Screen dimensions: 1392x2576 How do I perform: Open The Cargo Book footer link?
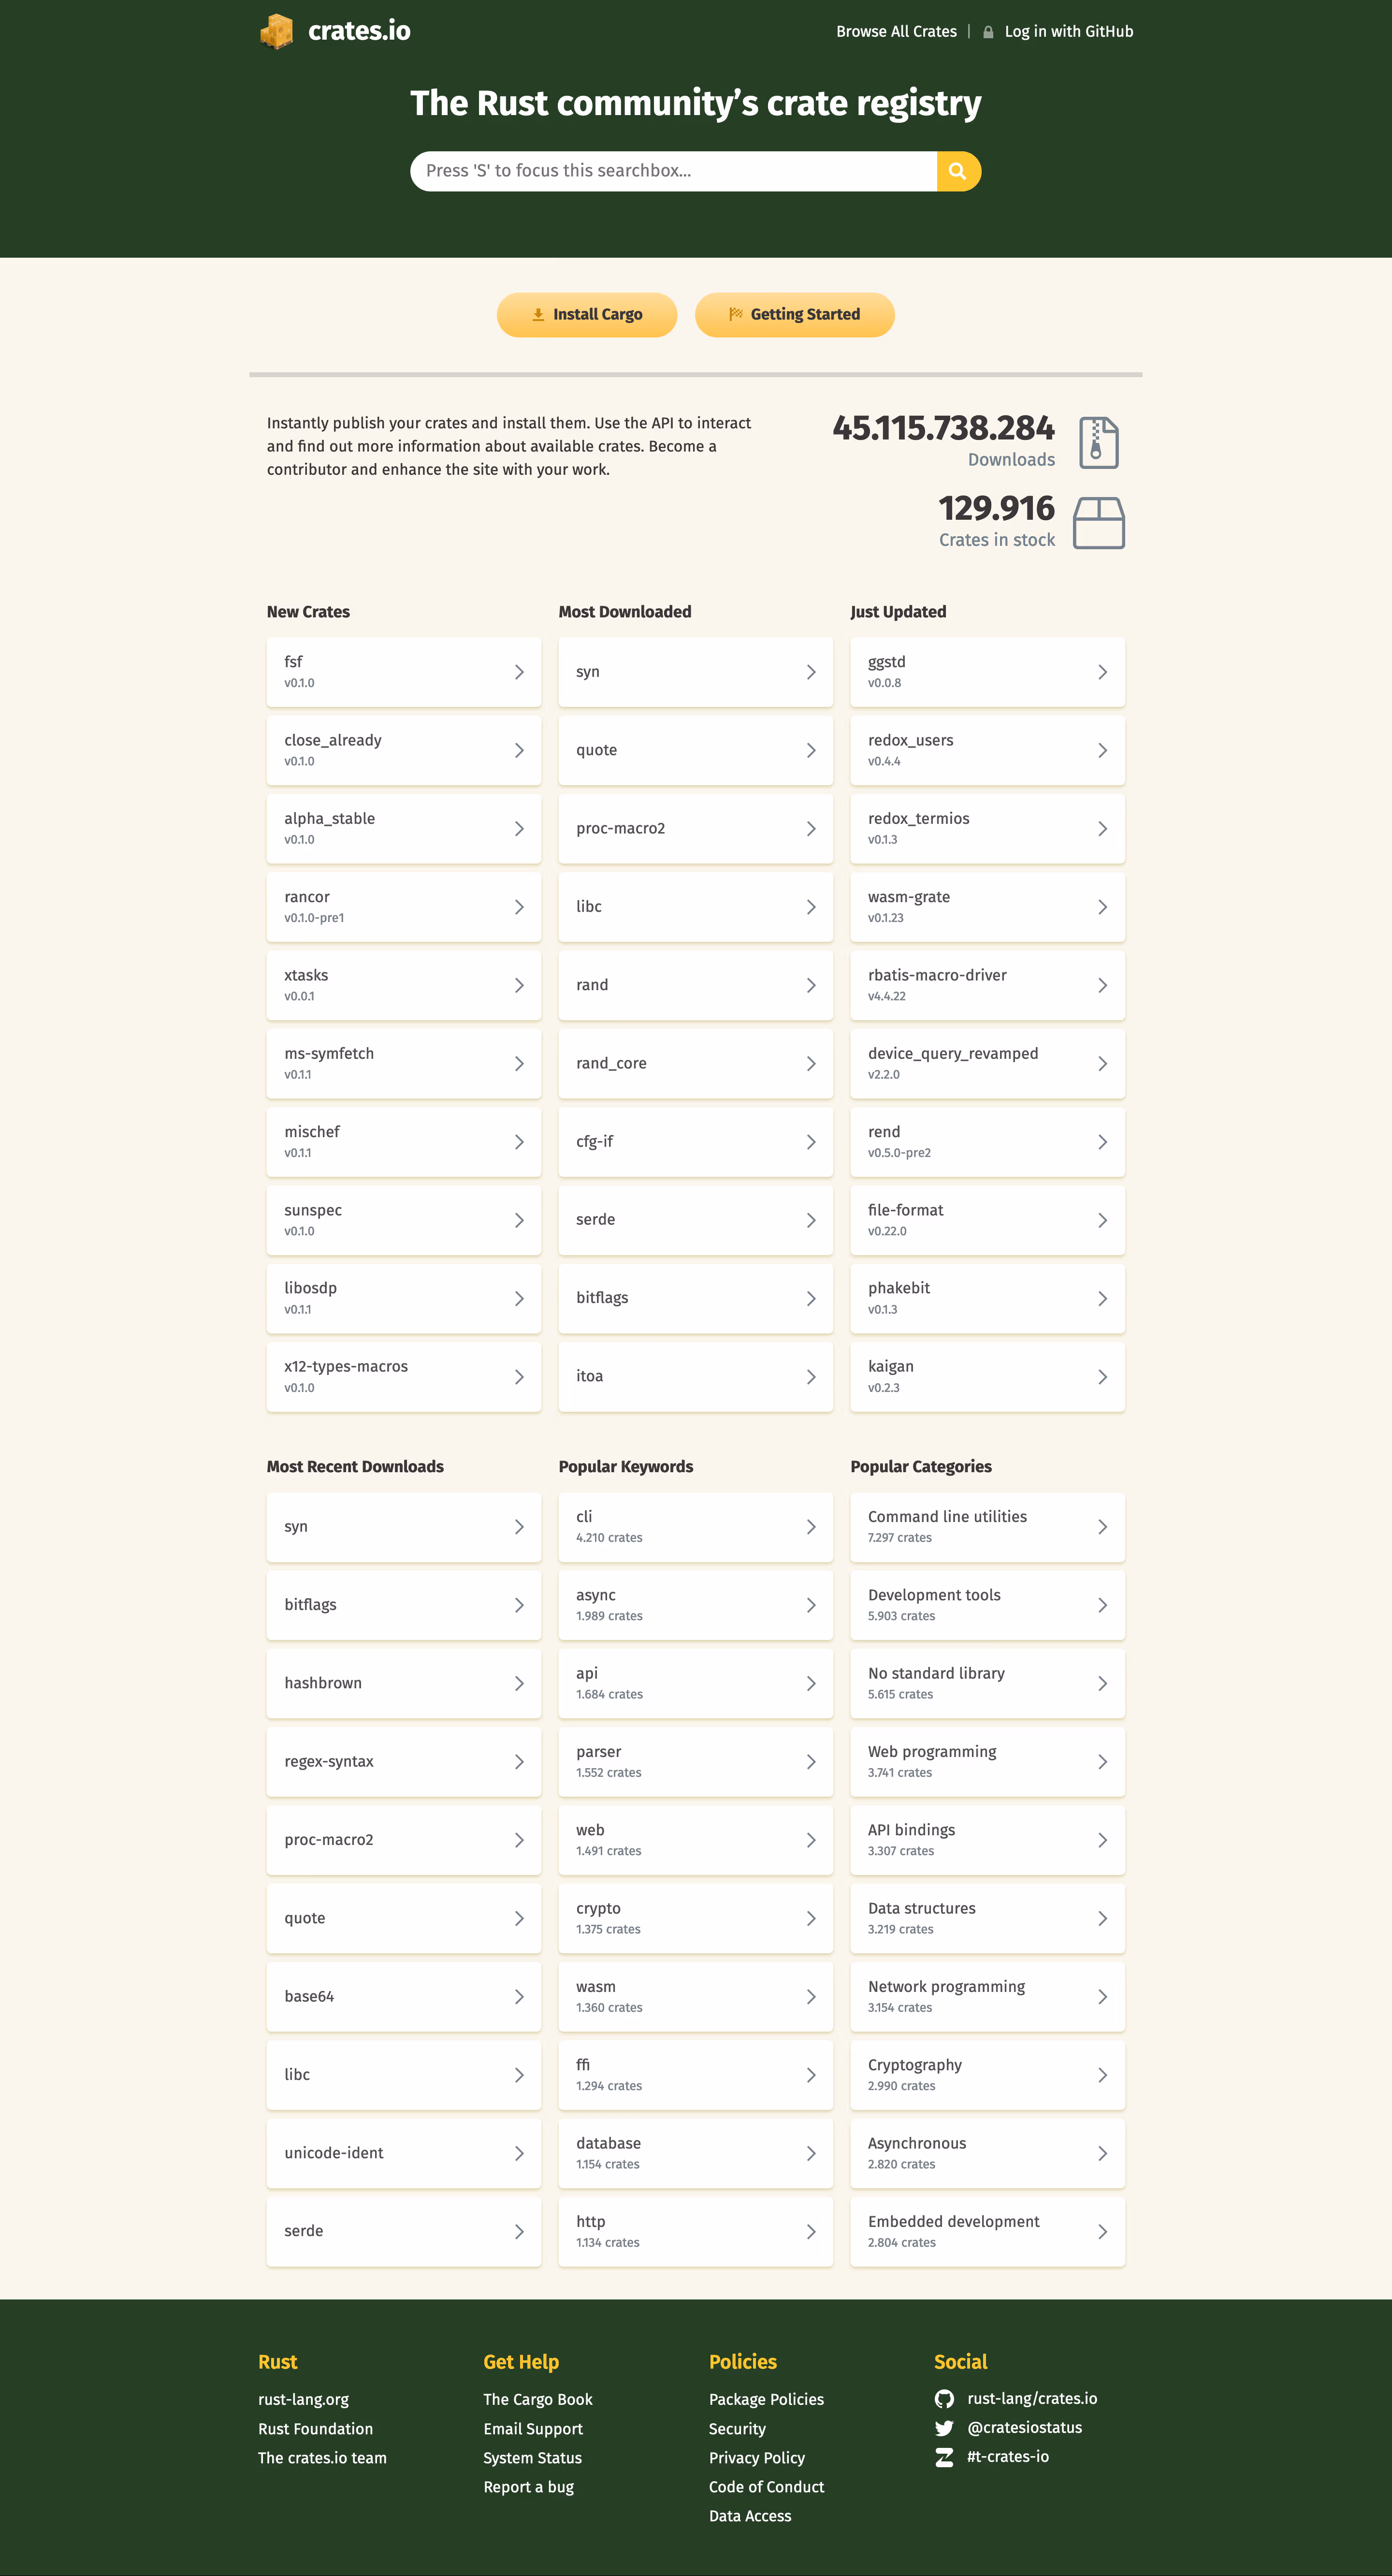538,2399
